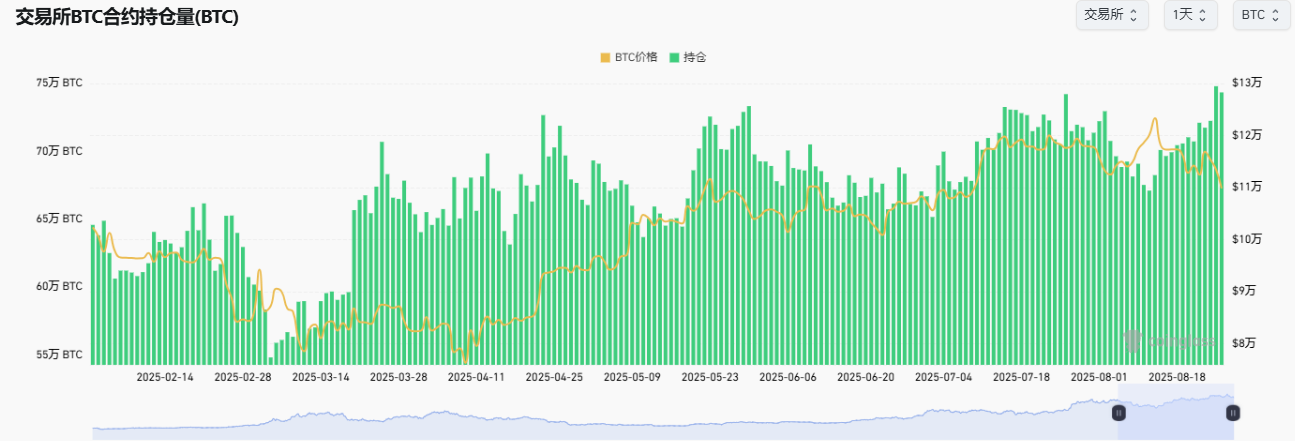Click the green swatch beside 持仓
Screen dimensions: 1295x441
(675, 57)
